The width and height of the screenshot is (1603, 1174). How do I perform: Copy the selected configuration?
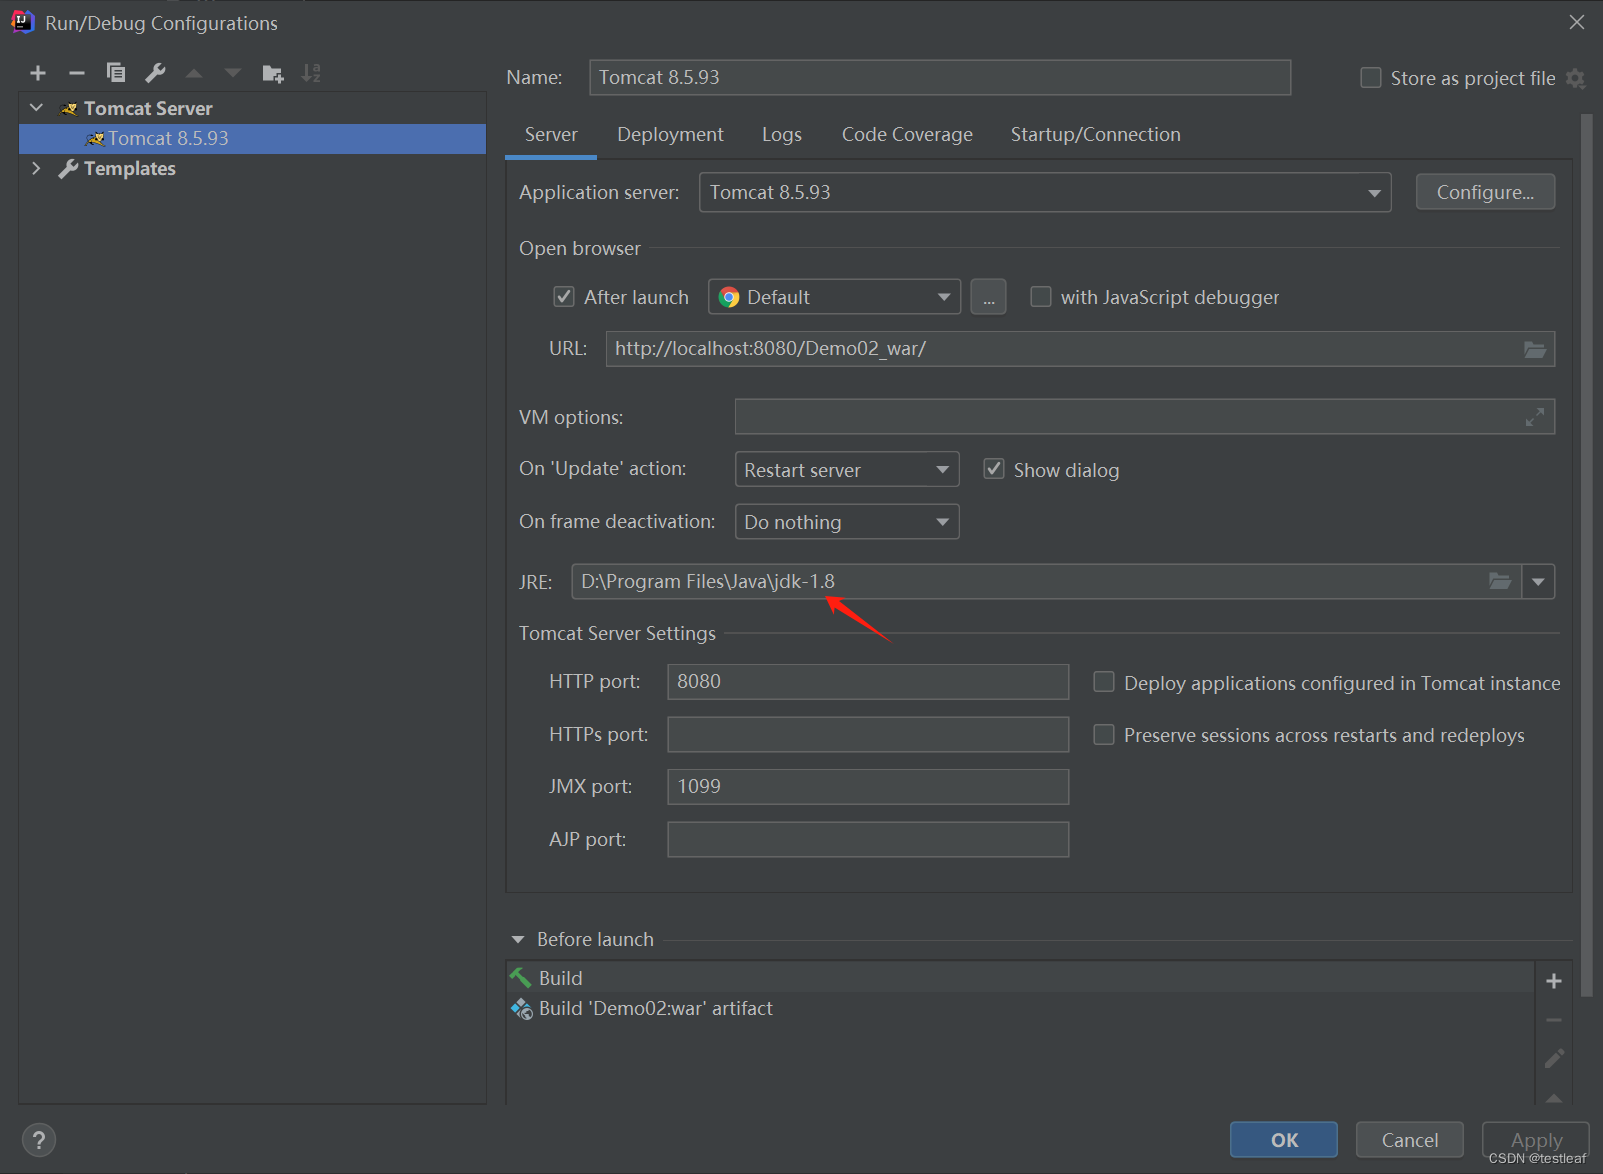coord(116,73)
